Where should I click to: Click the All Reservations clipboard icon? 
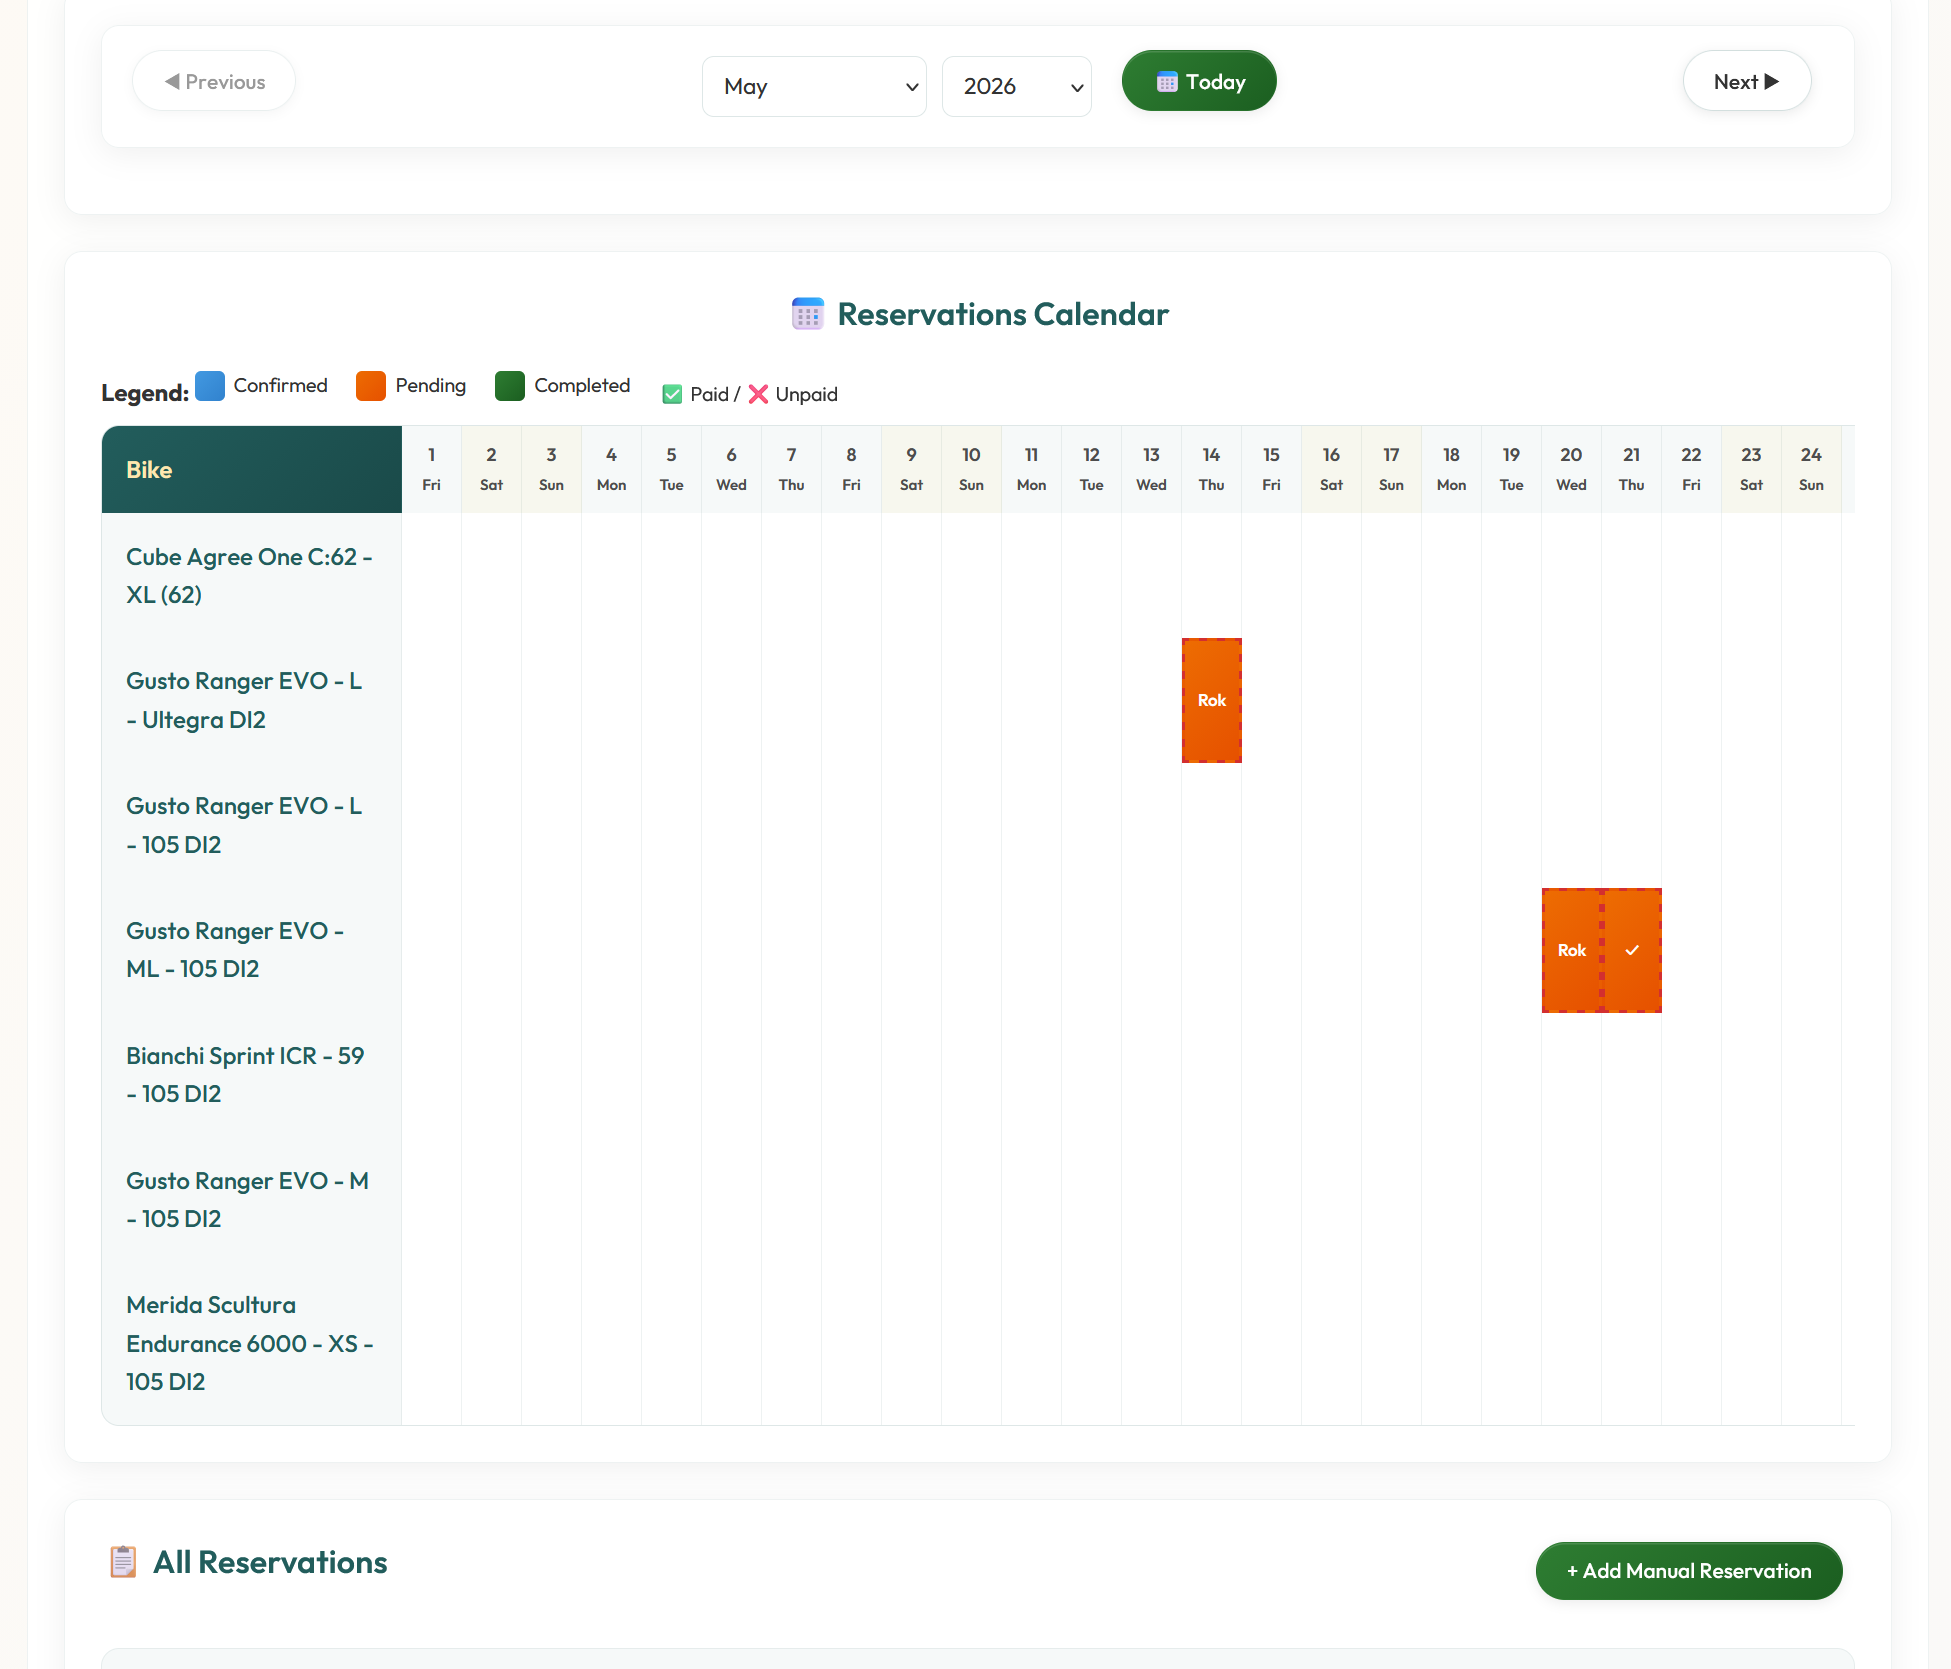tap(123, 1562)
